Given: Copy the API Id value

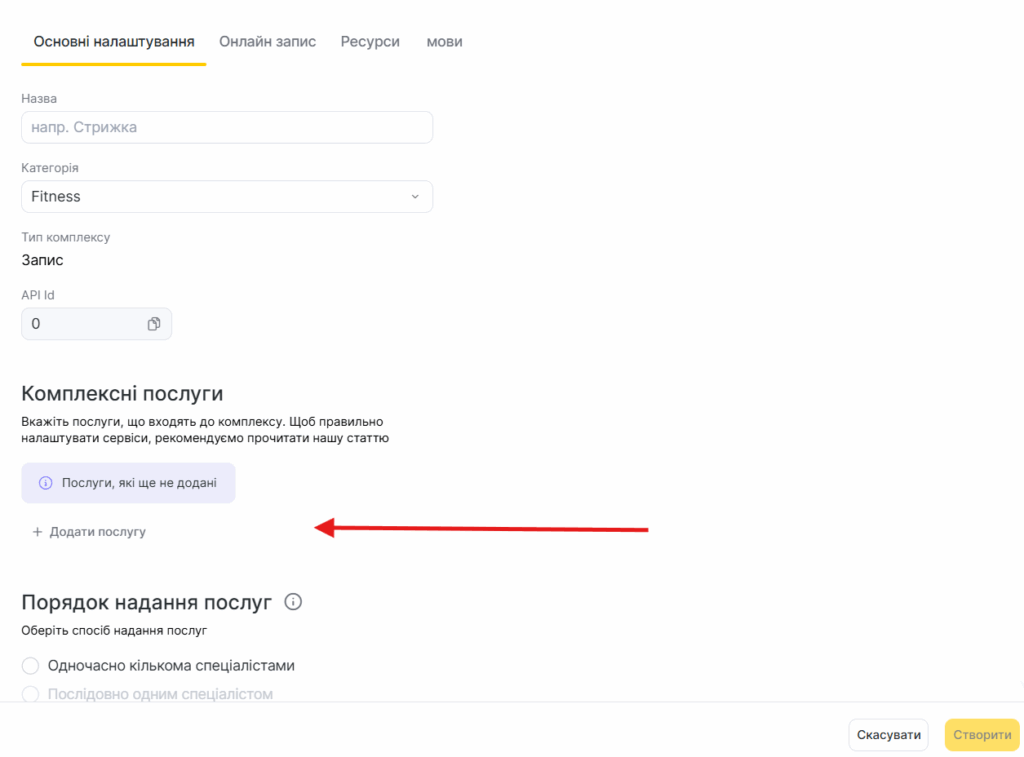Looking at the screenshot, I should pyautogui.click(x=154, y=324).
